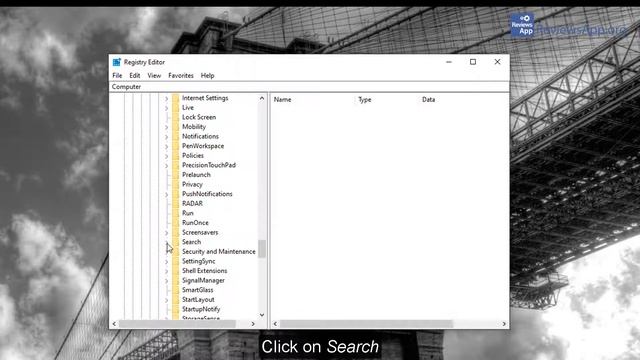This screenshot has width=640, height=360.
Task: Open the Help menu
Action: [207, 76]
